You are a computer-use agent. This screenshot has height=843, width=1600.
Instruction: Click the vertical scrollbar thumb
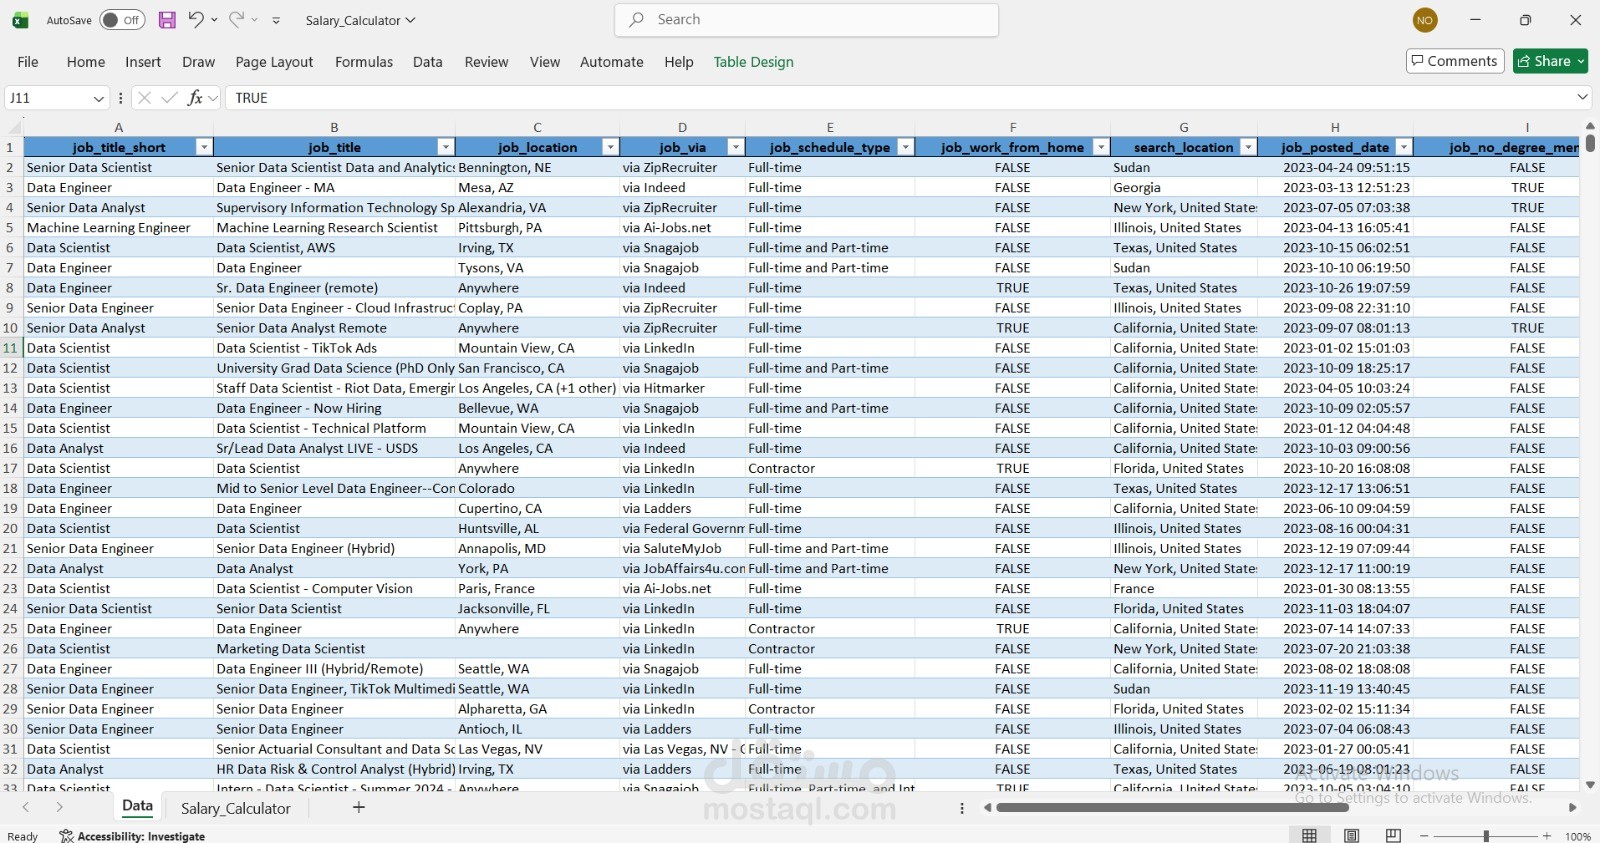[x=1590, y=142]
